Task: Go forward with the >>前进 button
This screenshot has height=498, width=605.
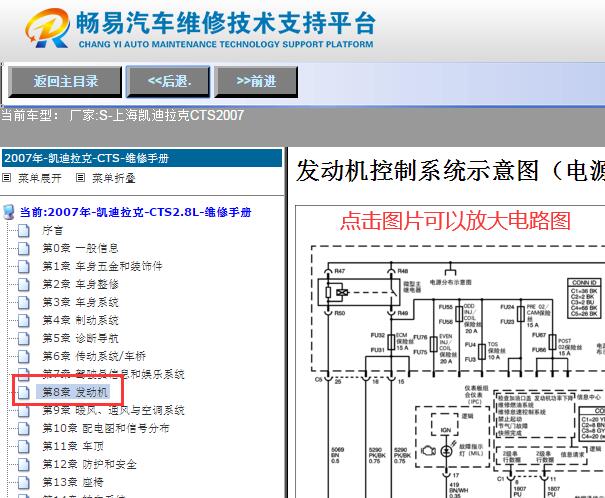Action: point(256,81)
